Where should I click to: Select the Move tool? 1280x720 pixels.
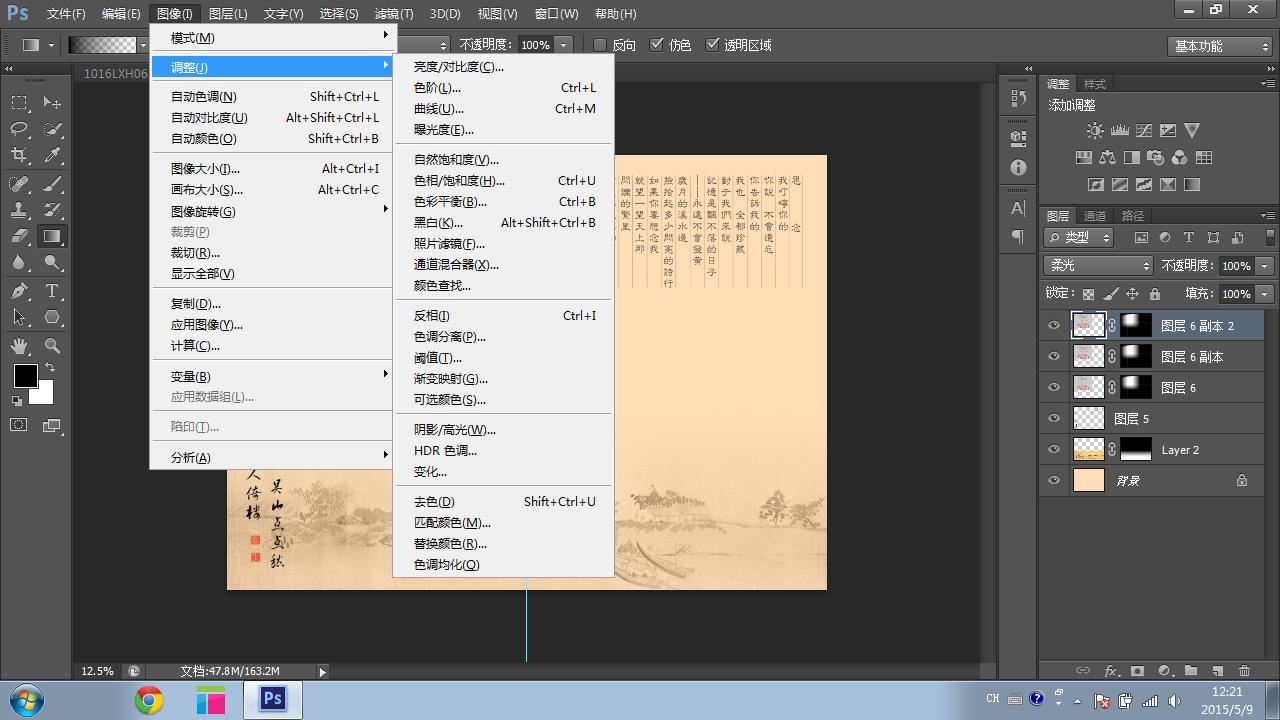tap(52, 102)
